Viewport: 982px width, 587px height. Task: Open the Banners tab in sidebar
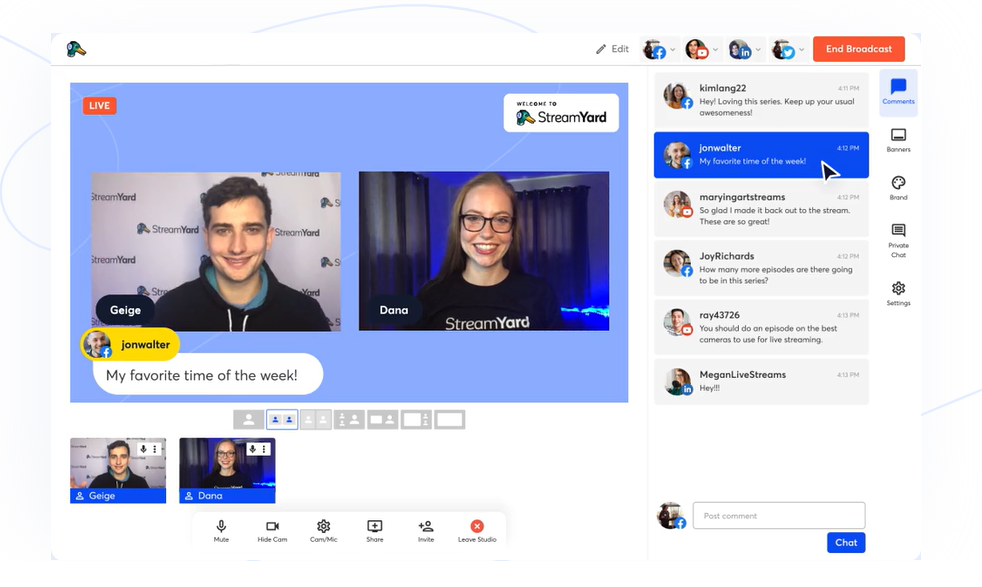(x=898, y=140)
